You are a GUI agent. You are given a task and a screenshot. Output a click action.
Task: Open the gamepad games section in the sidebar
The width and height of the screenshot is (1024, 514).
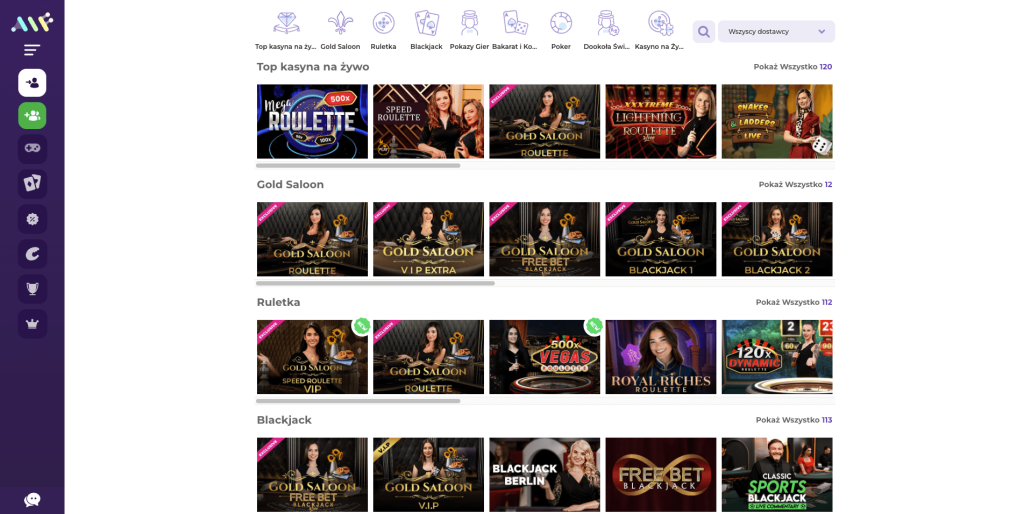(32, 149)
